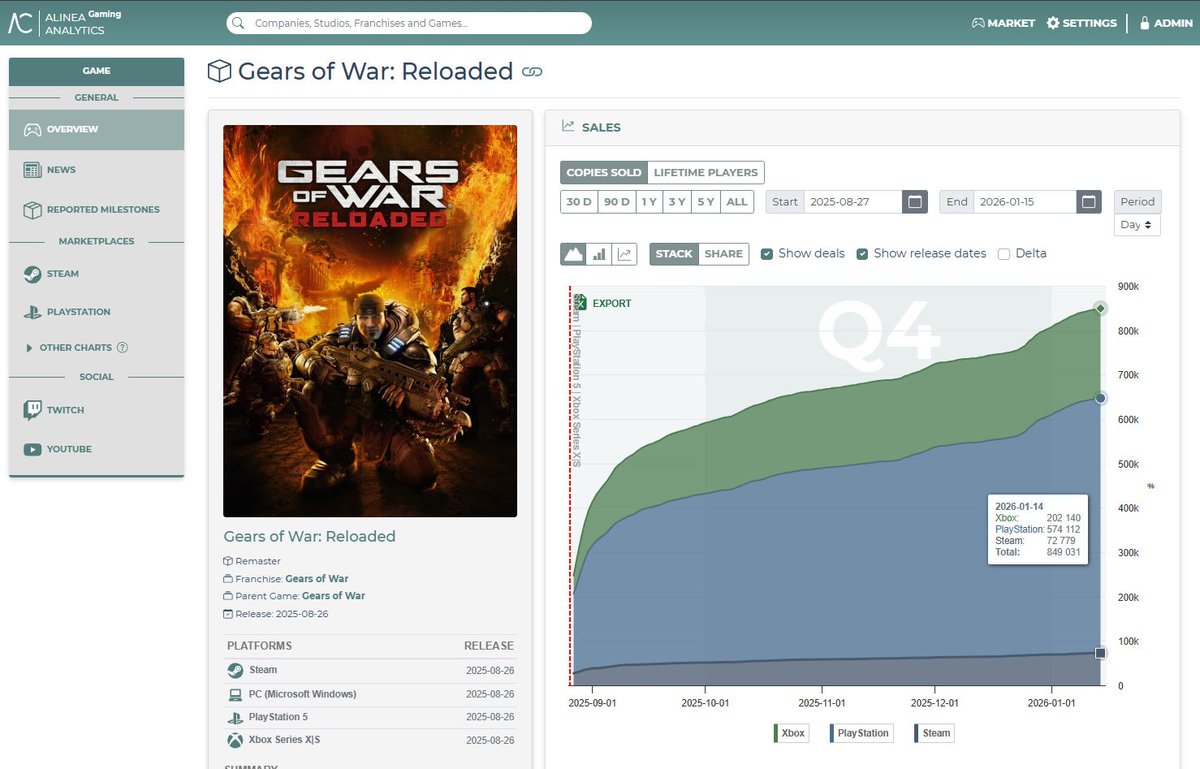
Task: Uncheck the Show release dates checkbox
Action: pos(862,254)
